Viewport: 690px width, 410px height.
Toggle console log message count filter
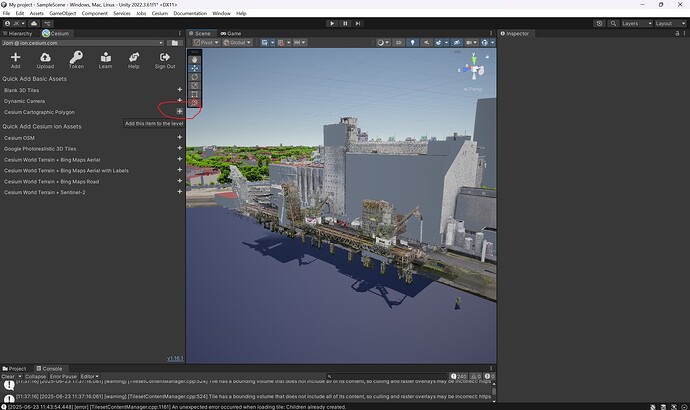(459, 377)
